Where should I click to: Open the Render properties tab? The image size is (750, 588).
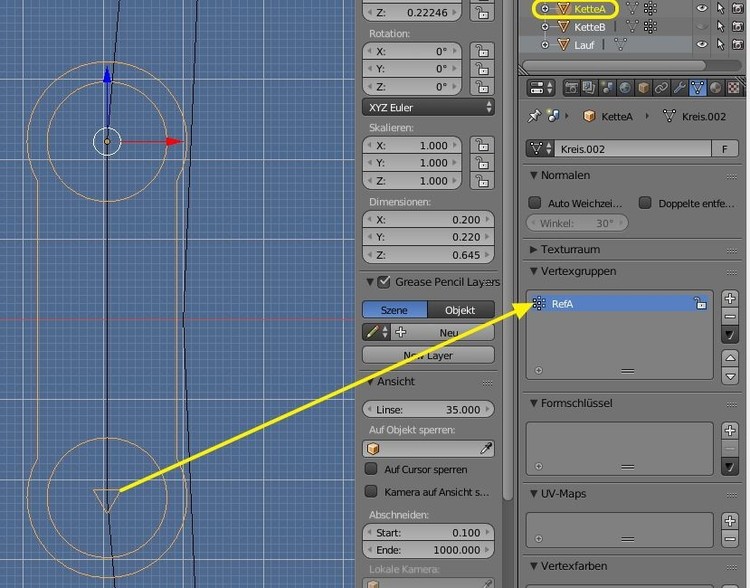click(x=571, y=88)
